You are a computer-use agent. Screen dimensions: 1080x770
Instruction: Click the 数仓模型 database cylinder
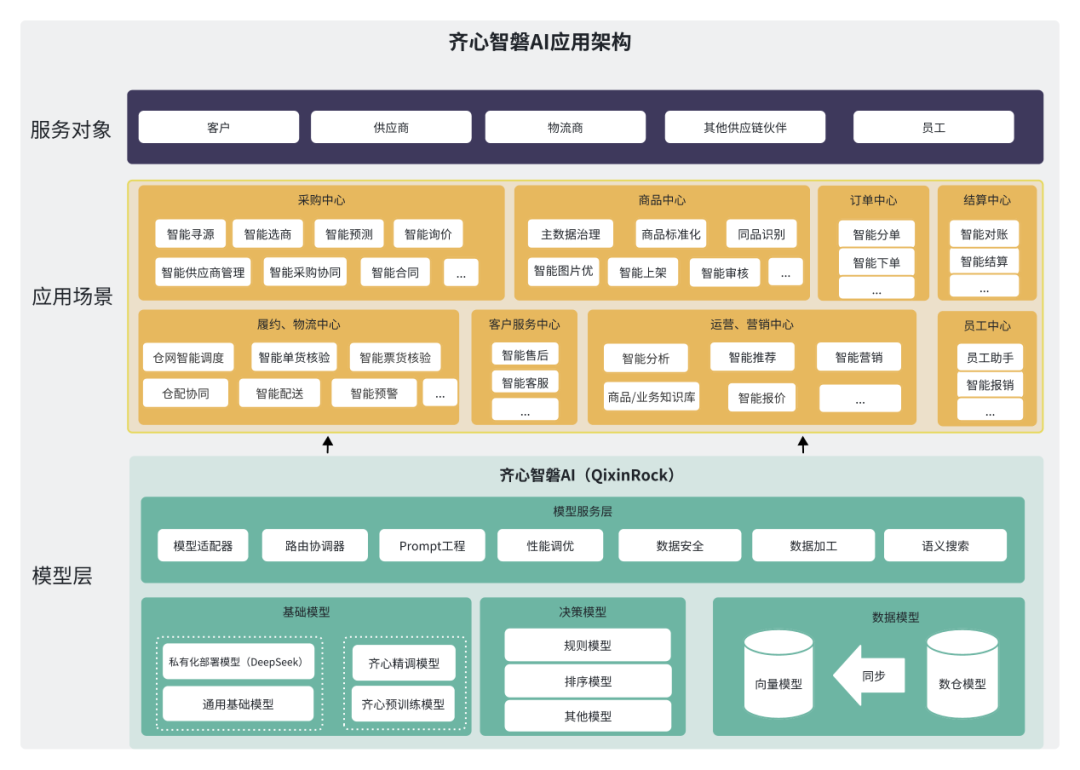(962, 674)
